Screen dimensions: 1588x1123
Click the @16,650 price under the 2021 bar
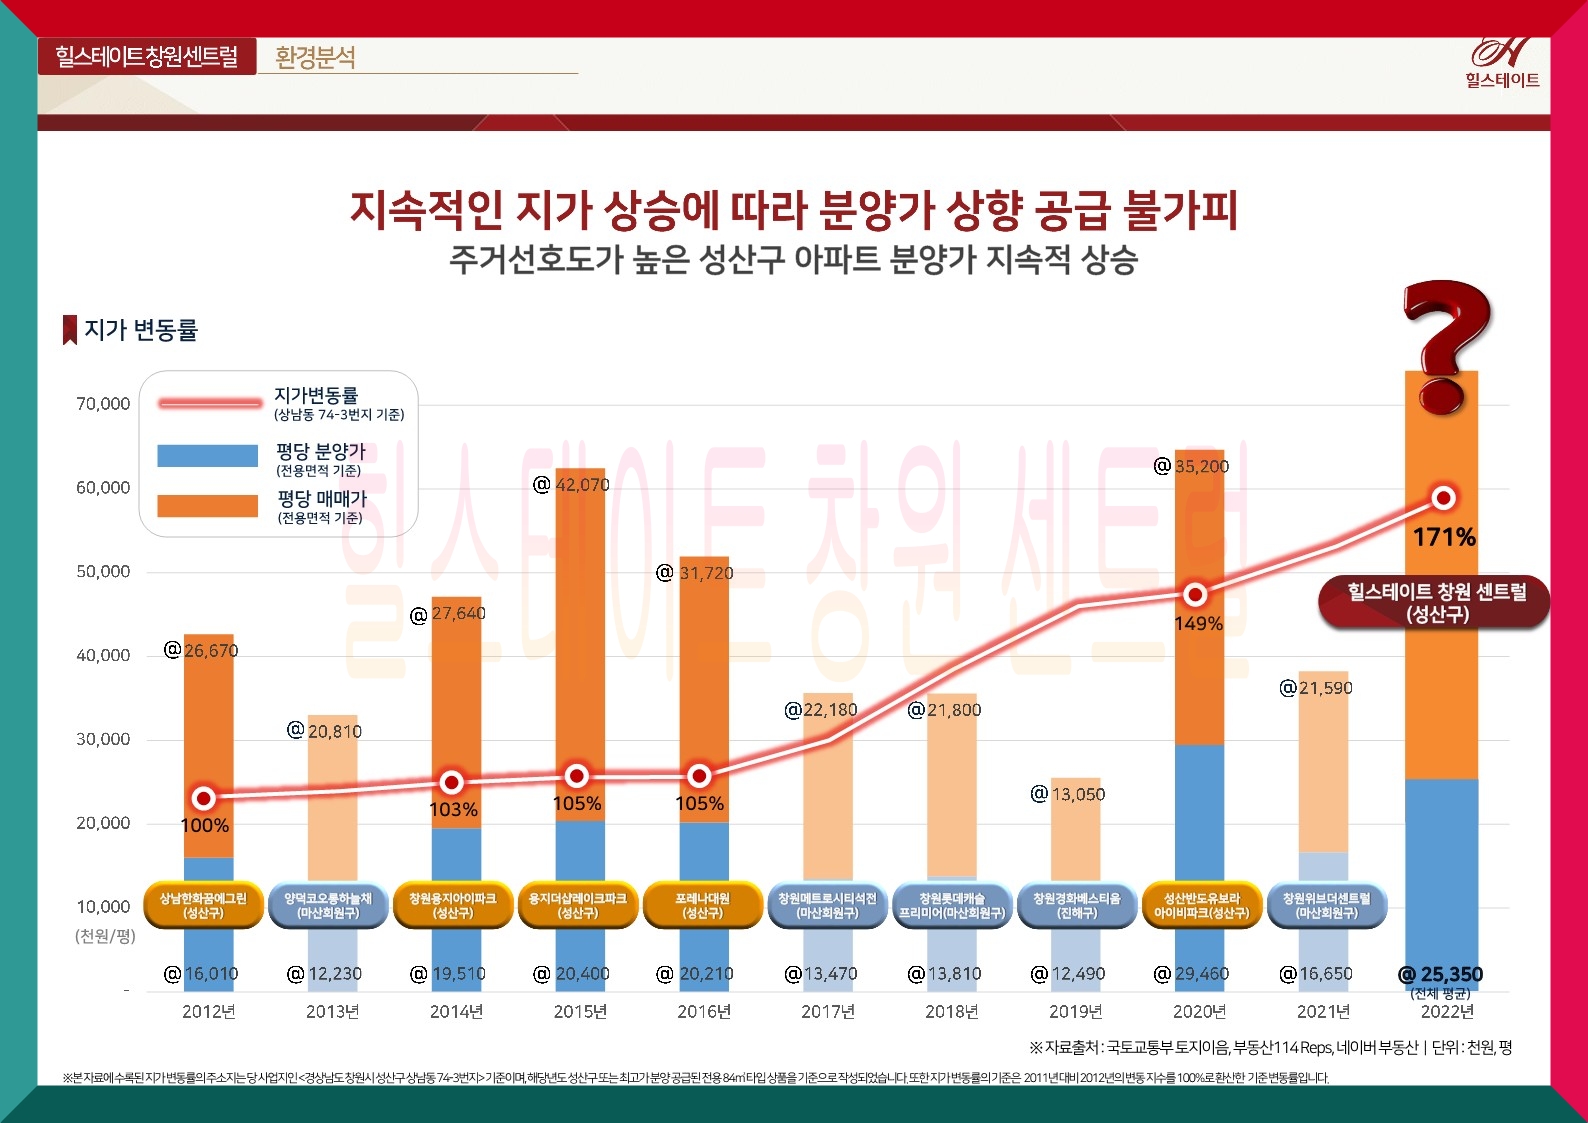[x=1316, y=974]
